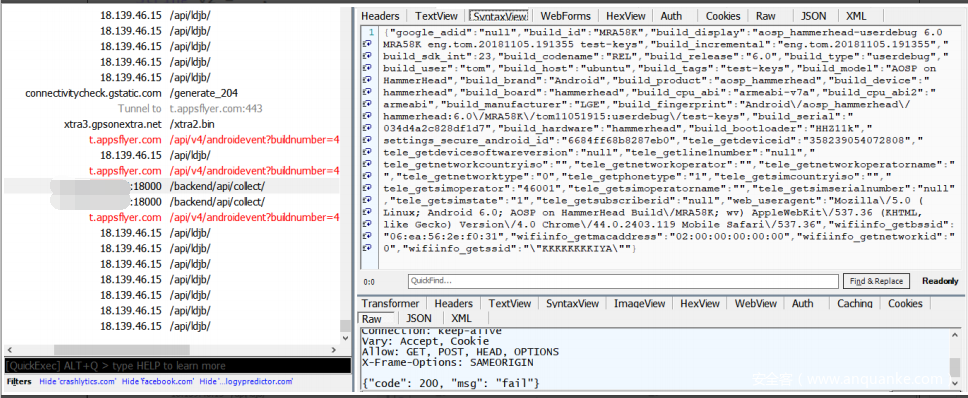This screenshot has height=398, width=968.
Task: Open the response XML tab
Action: click(461, 319)
